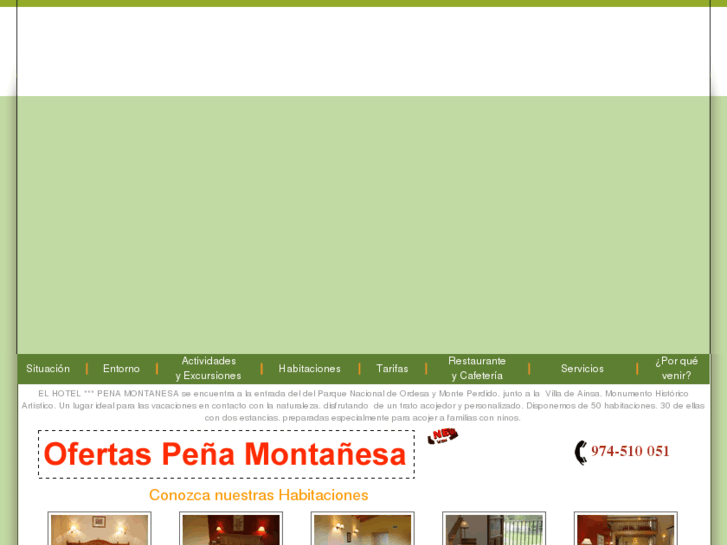This screenshot has height=545, width=727.
Task: Open the second room thumbnail with red walls
Action: tap(231, 529)
